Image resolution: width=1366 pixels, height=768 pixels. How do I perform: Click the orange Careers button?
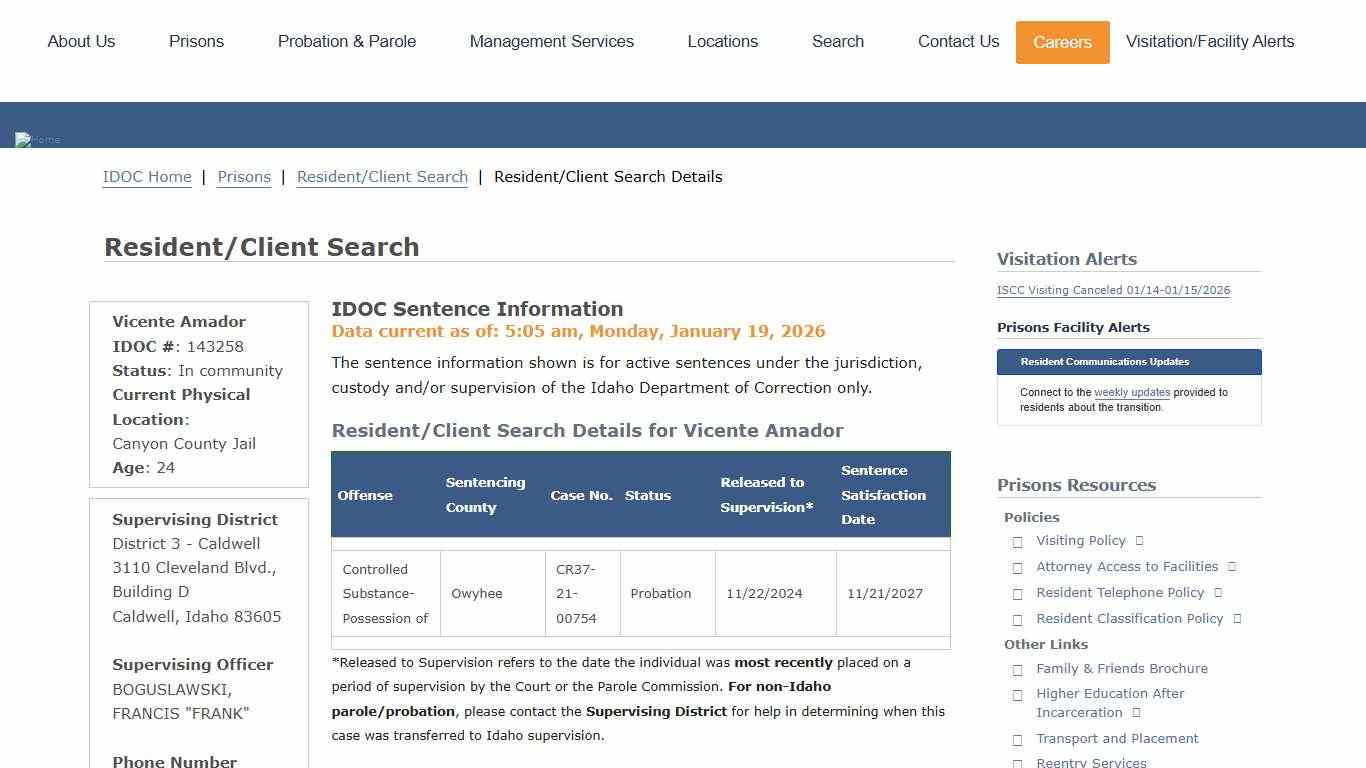(1062, 42)
